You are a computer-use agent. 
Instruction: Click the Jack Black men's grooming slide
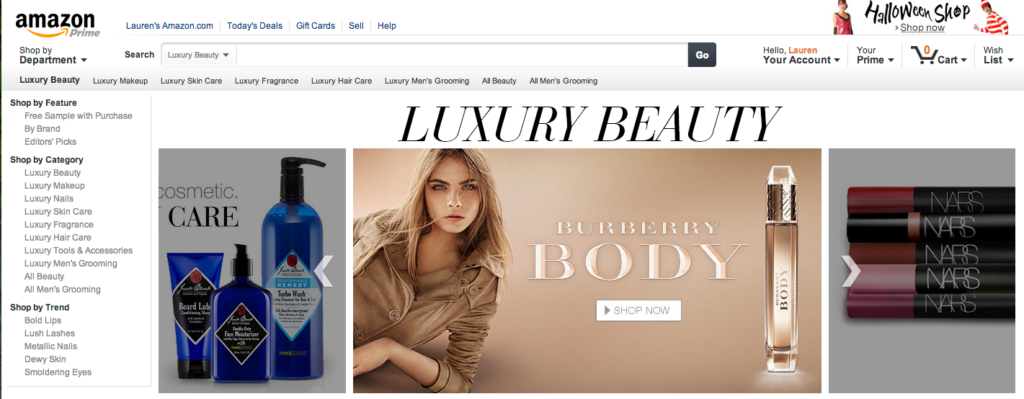pyautogui.click(x=252, y=270)
